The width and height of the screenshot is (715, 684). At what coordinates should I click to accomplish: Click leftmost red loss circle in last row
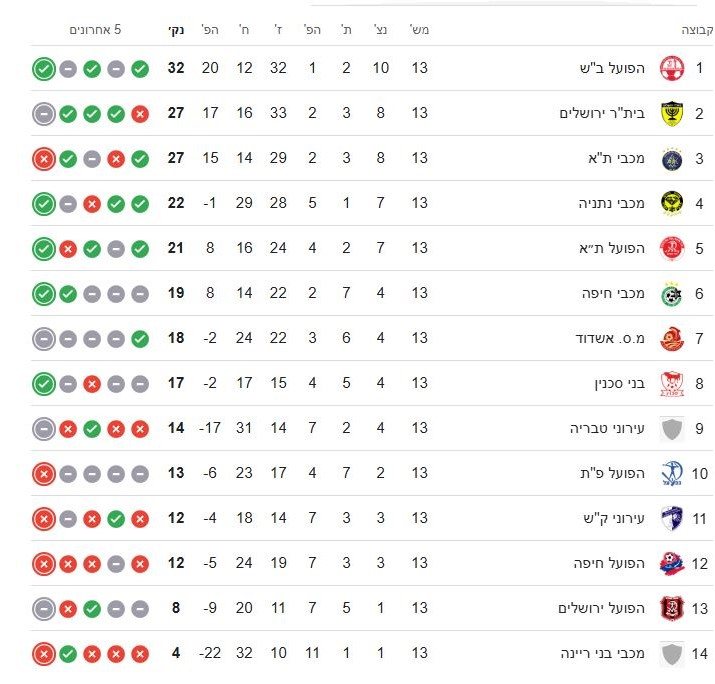click(43, 654)
